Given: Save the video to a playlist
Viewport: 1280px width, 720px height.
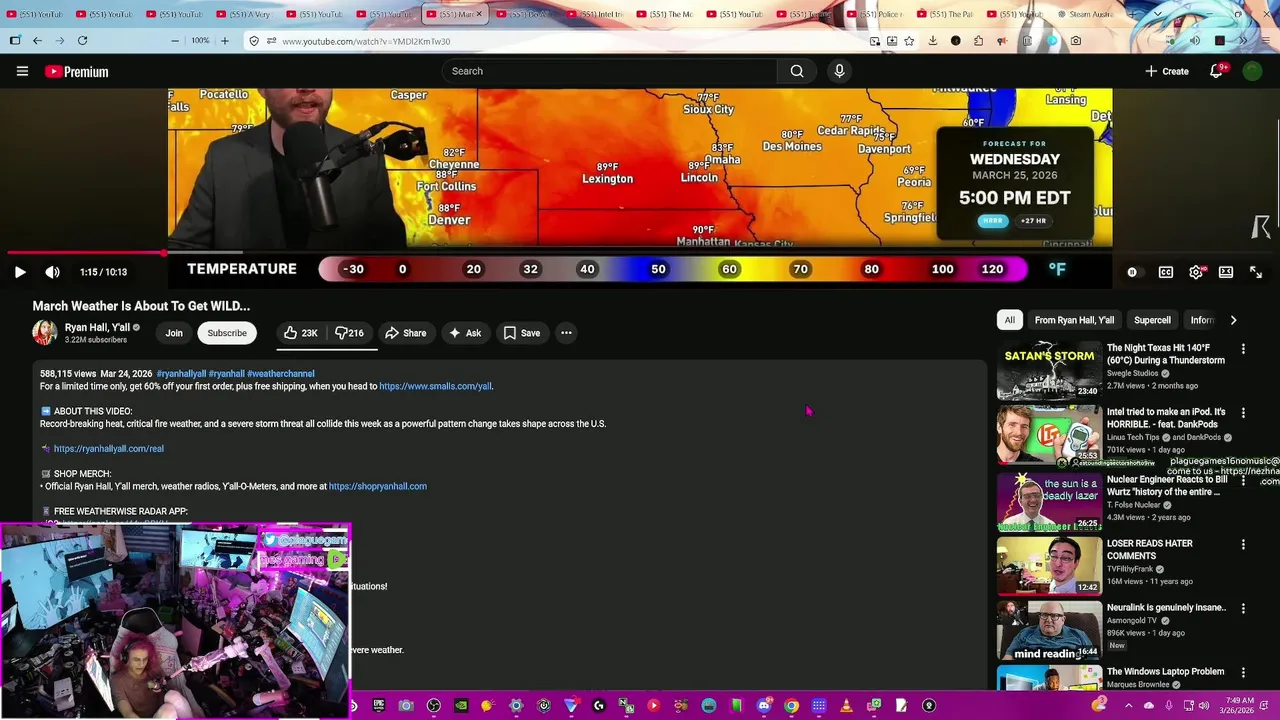Looking at the screenshot, I should click(522, 333).
